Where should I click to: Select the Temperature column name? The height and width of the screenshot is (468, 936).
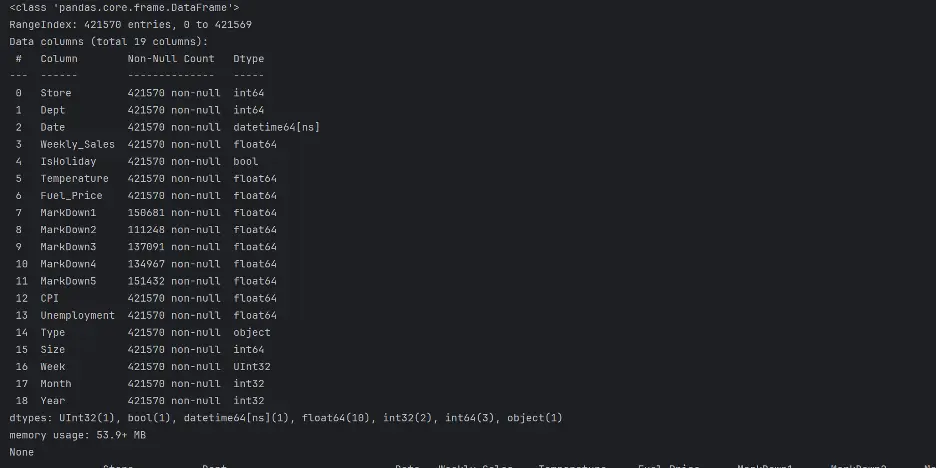pos(75,178)
